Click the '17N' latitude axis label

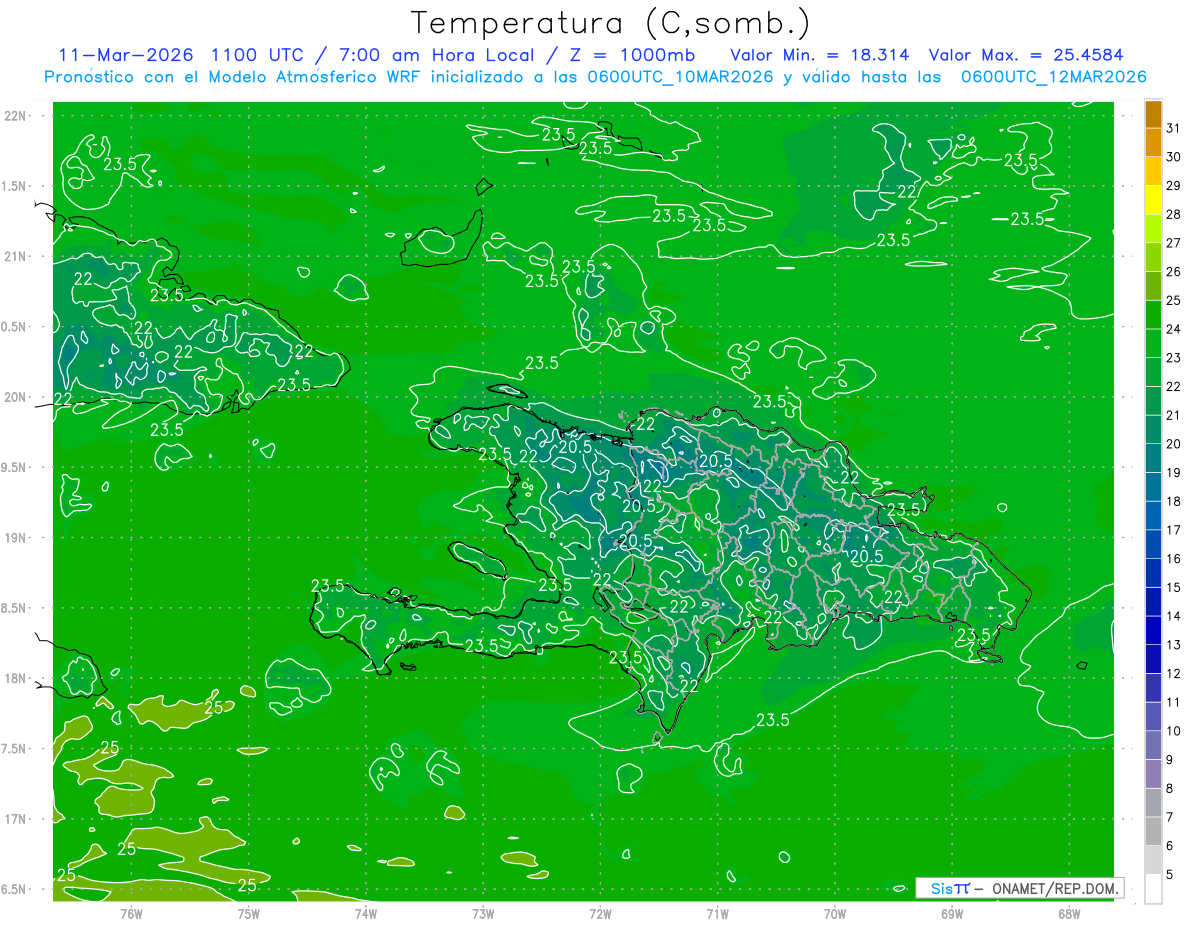pyautogui.click(x=17, y=819)
